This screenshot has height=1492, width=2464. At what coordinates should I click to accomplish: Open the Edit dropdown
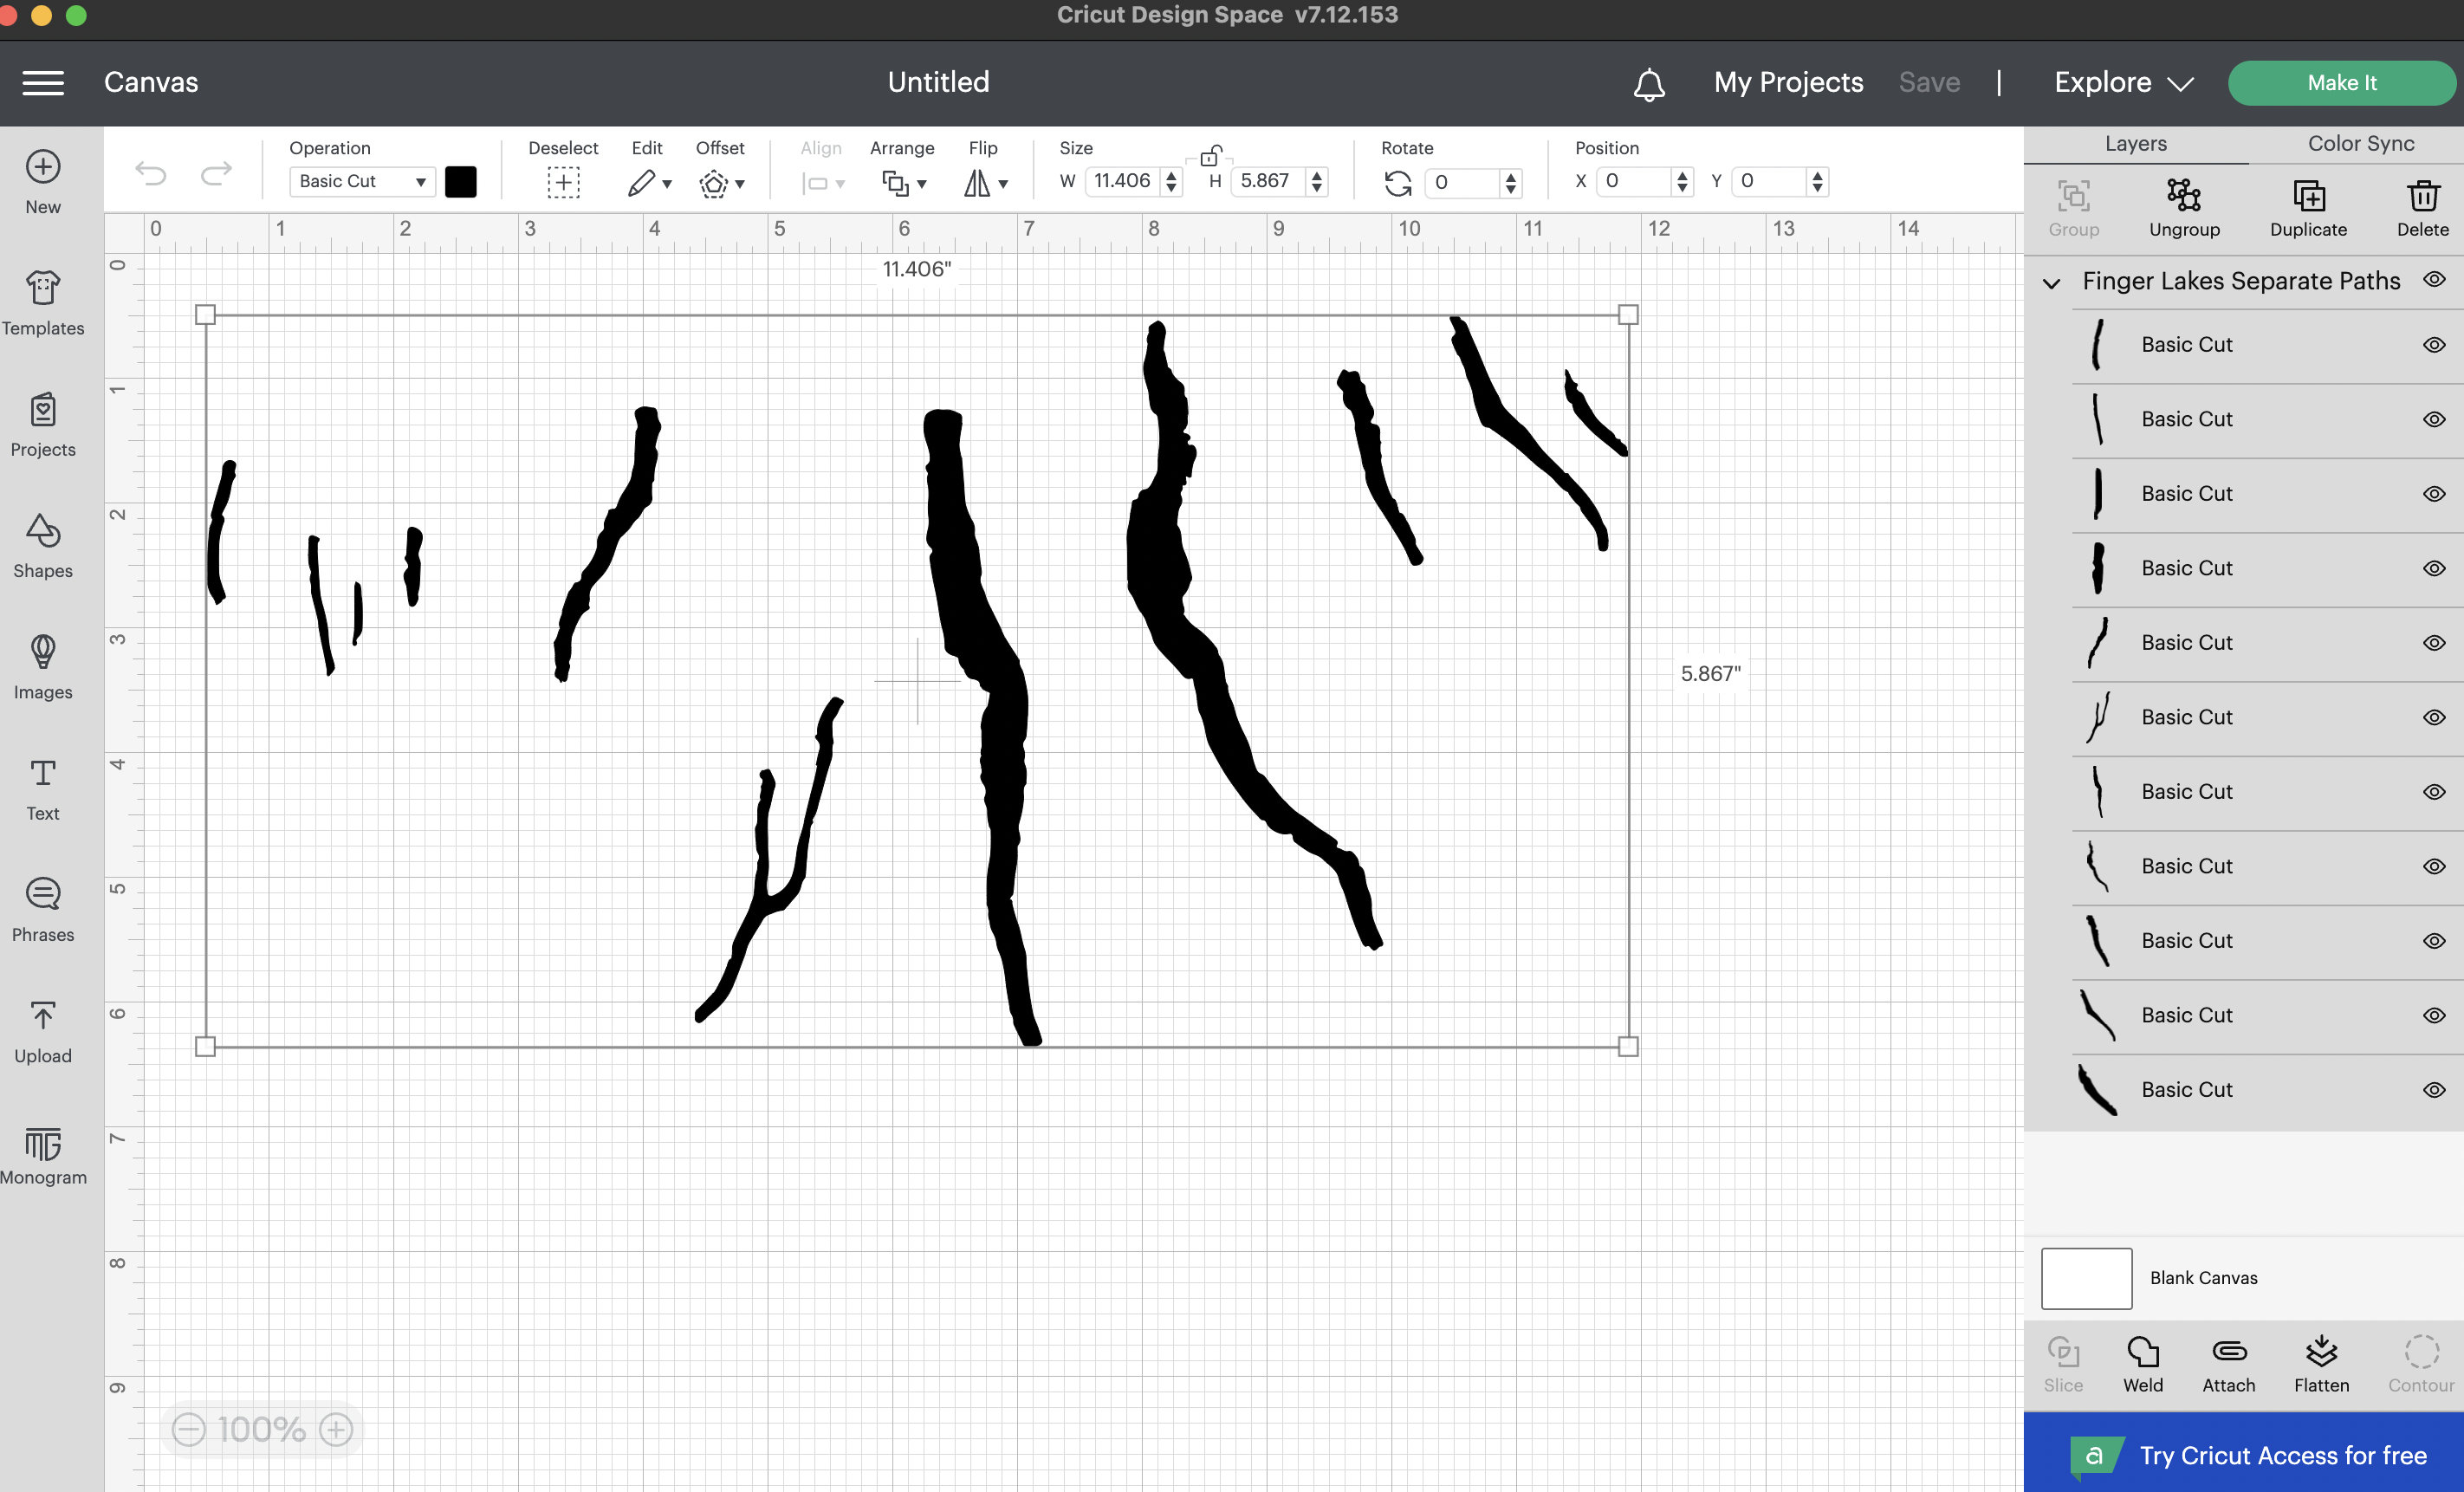[x=649, y=183]
